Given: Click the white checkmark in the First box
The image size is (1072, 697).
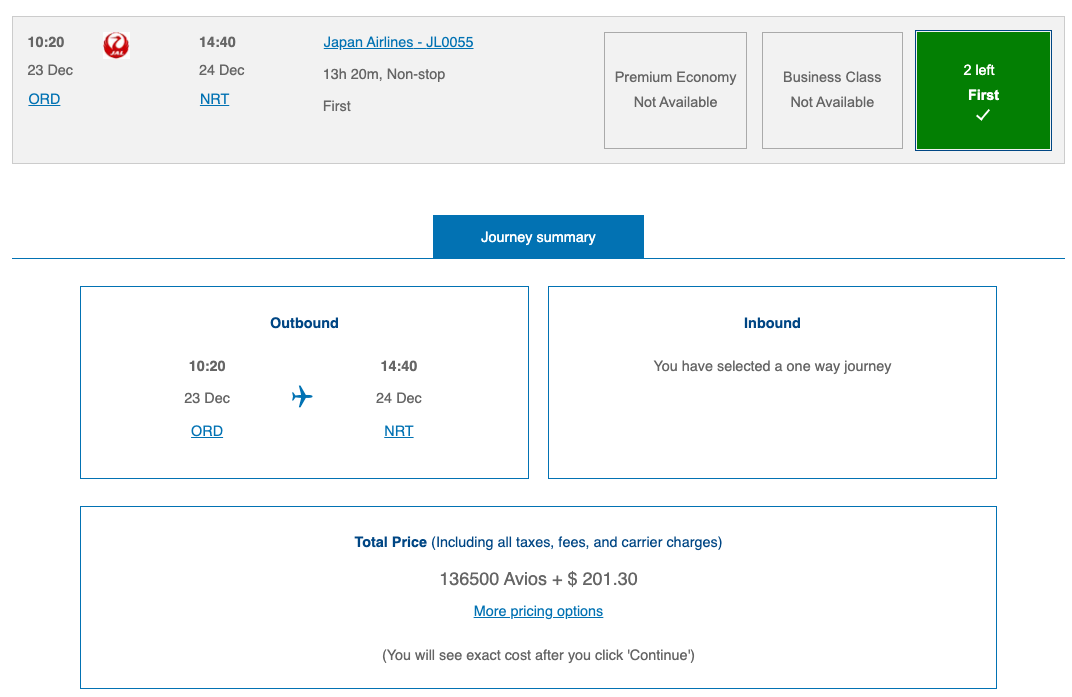Looking at the screenshot, I should point(983,114).
